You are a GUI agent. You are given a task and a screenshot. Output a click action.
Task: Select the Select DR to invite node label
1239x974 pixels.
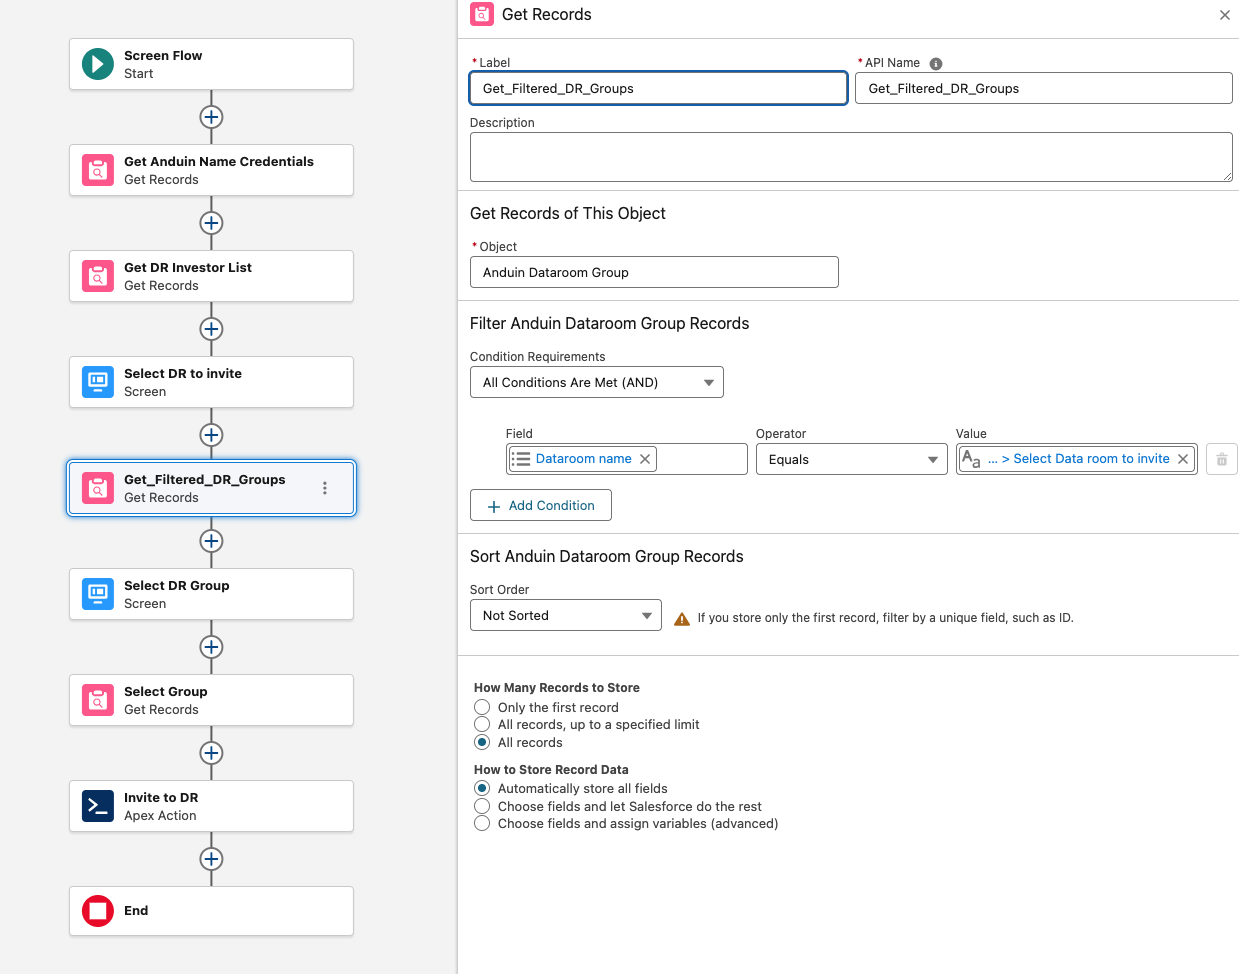[183, 373]
